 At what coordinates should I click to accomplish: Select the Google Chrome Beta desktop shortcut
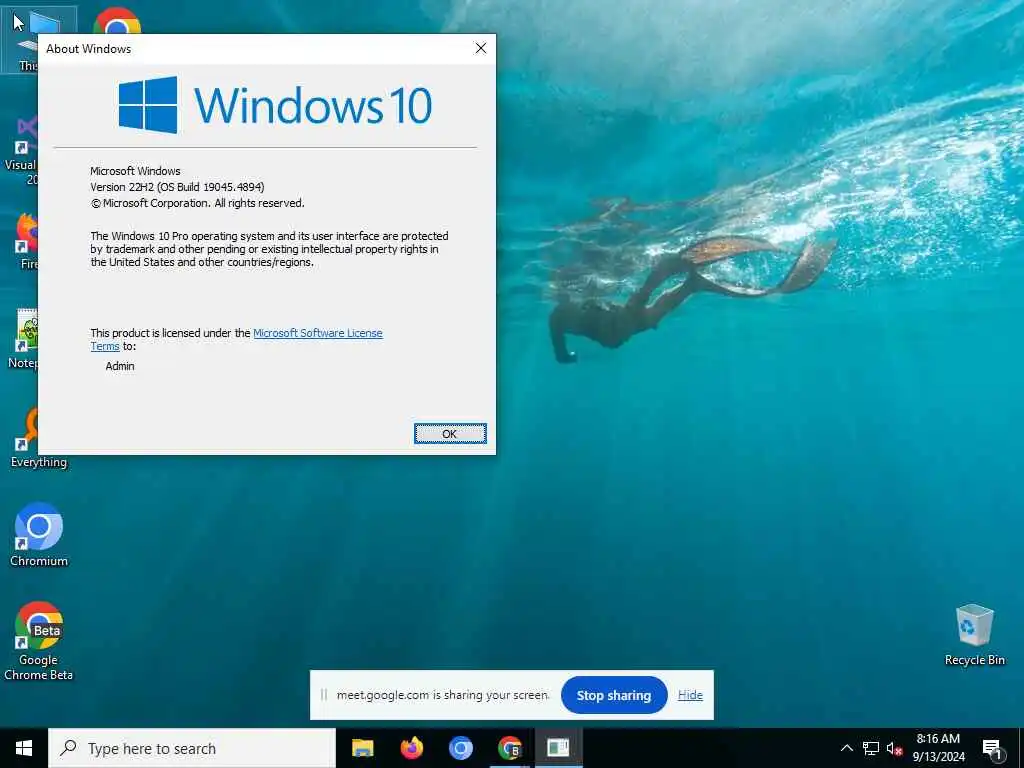[x=39, y=641]
